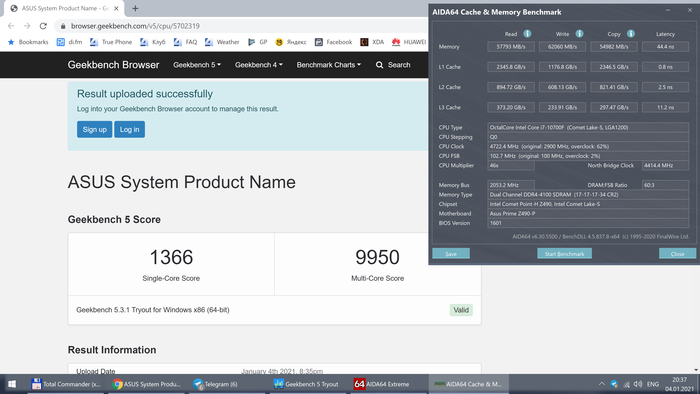This screenshot has height=394, width=700.
Task: Click the Sign up button
Action: (94, 129)
